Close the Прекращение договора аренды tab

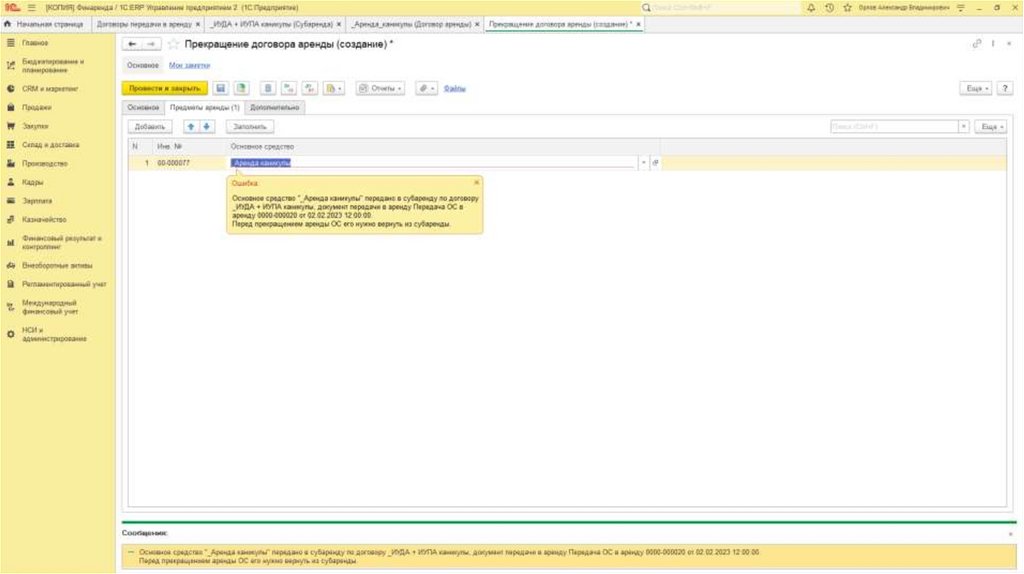point(639,24)
